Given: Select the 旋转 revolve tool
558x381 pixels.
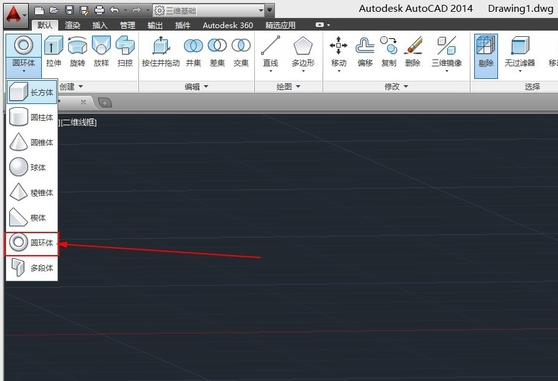Looking at the screenshot, I should (x=78, y=52).
